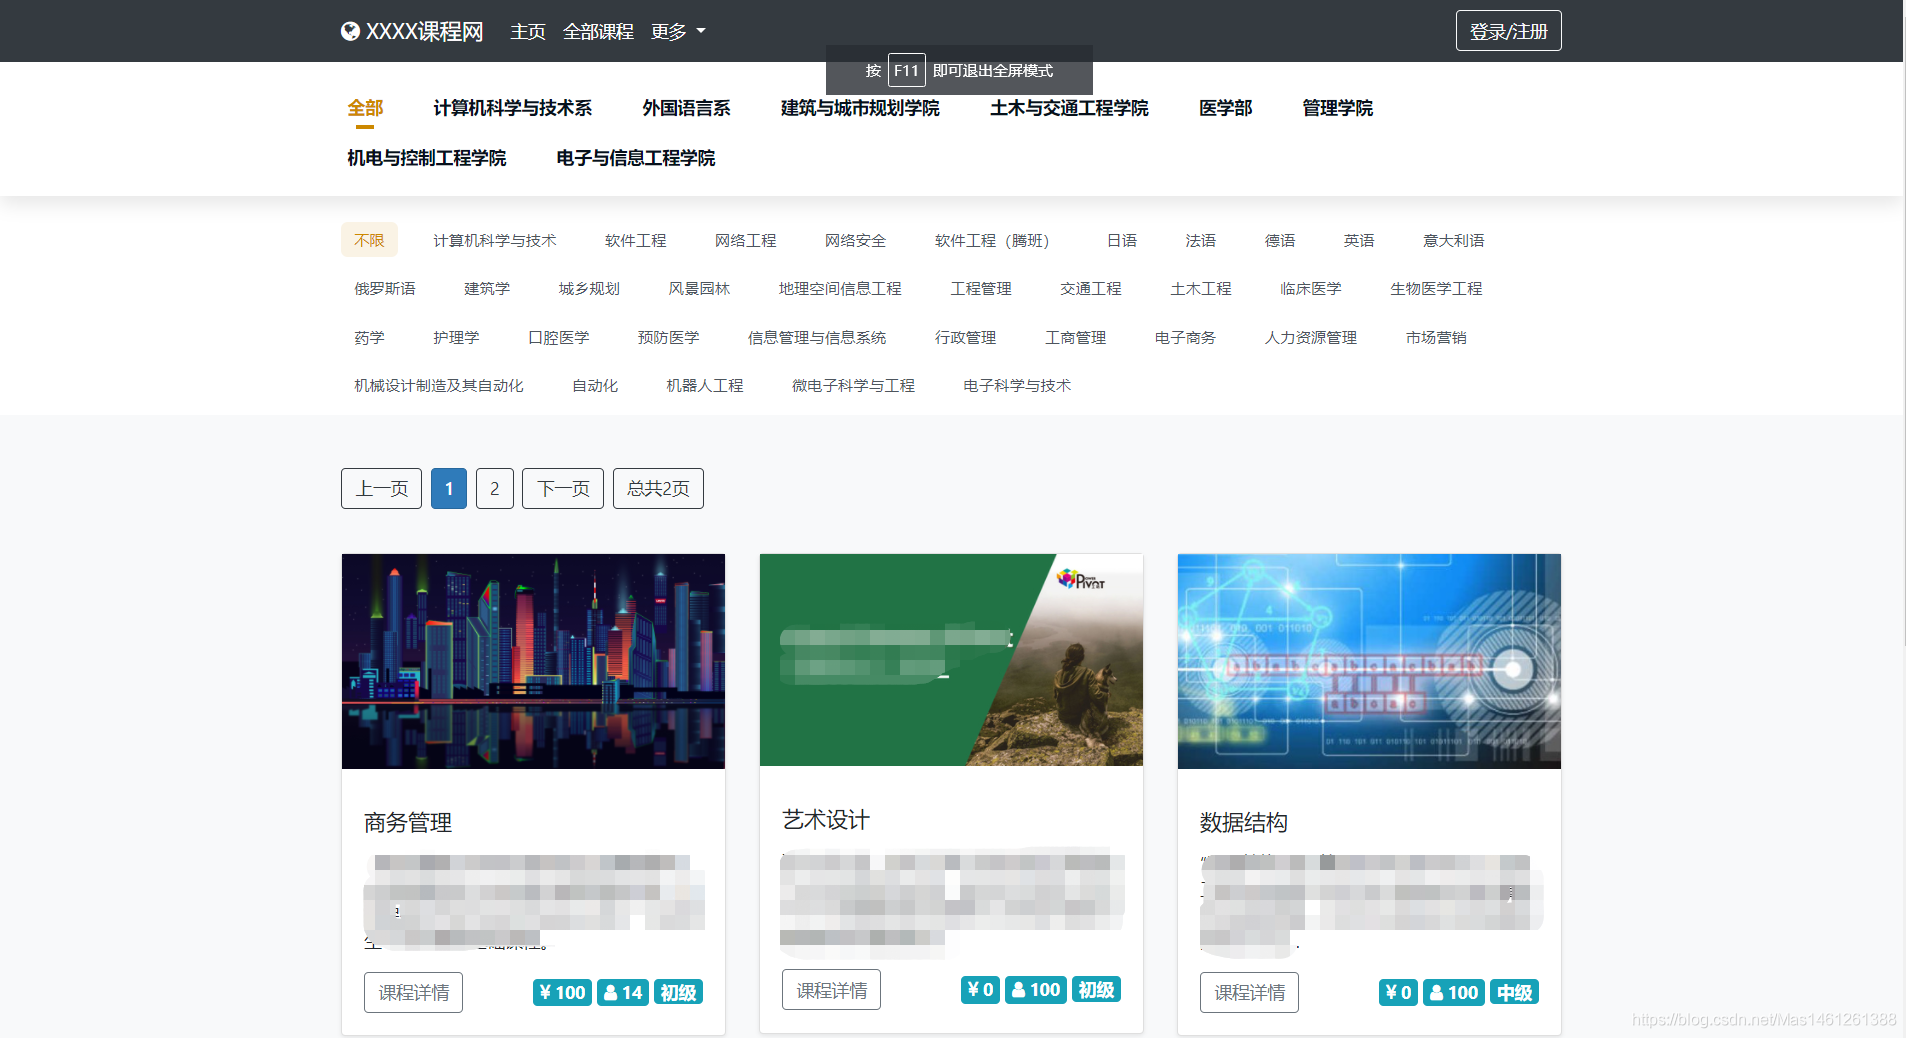Click the XXXX课程网 globe logo icon

pos(350,31)
